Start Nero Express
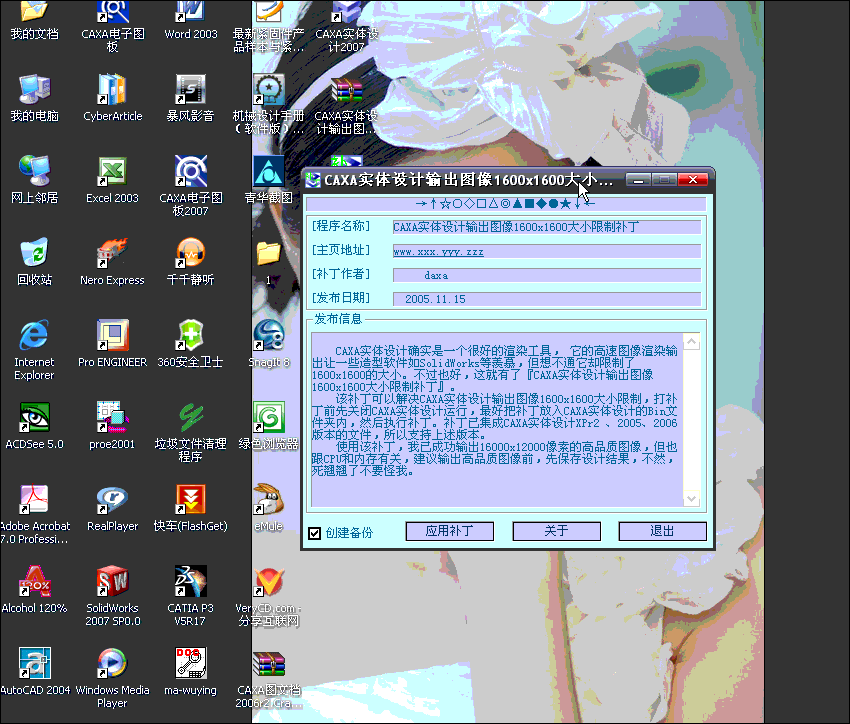 point(111,250)
